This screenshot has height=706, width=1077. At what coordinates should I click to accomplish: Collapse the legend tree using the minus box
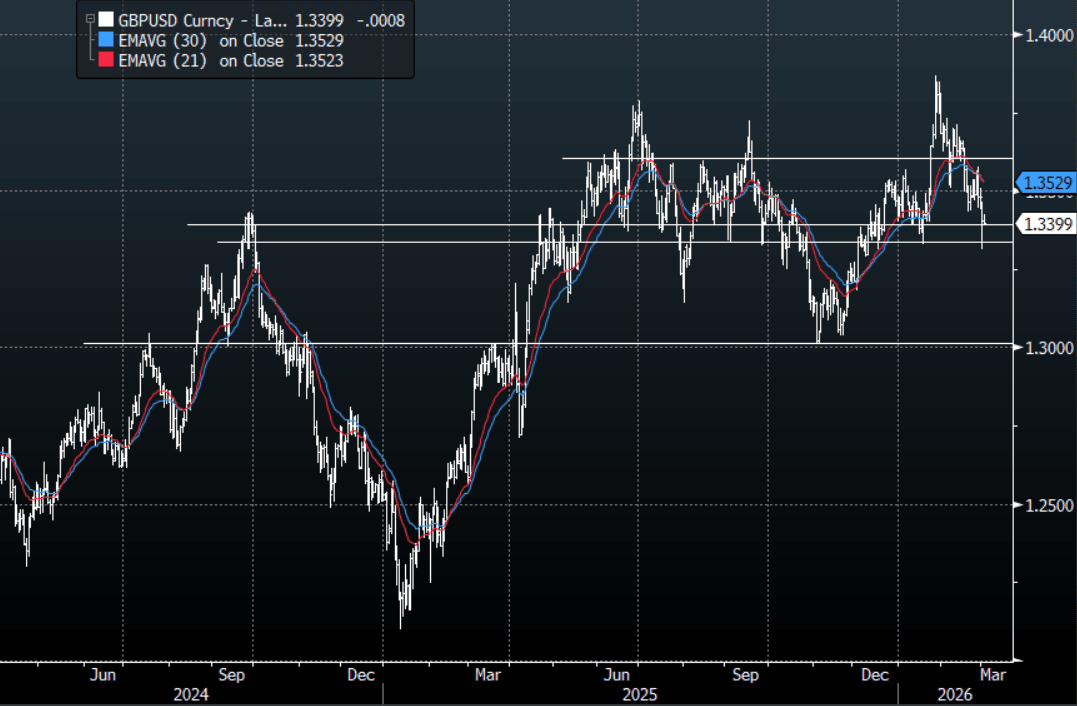90,19
